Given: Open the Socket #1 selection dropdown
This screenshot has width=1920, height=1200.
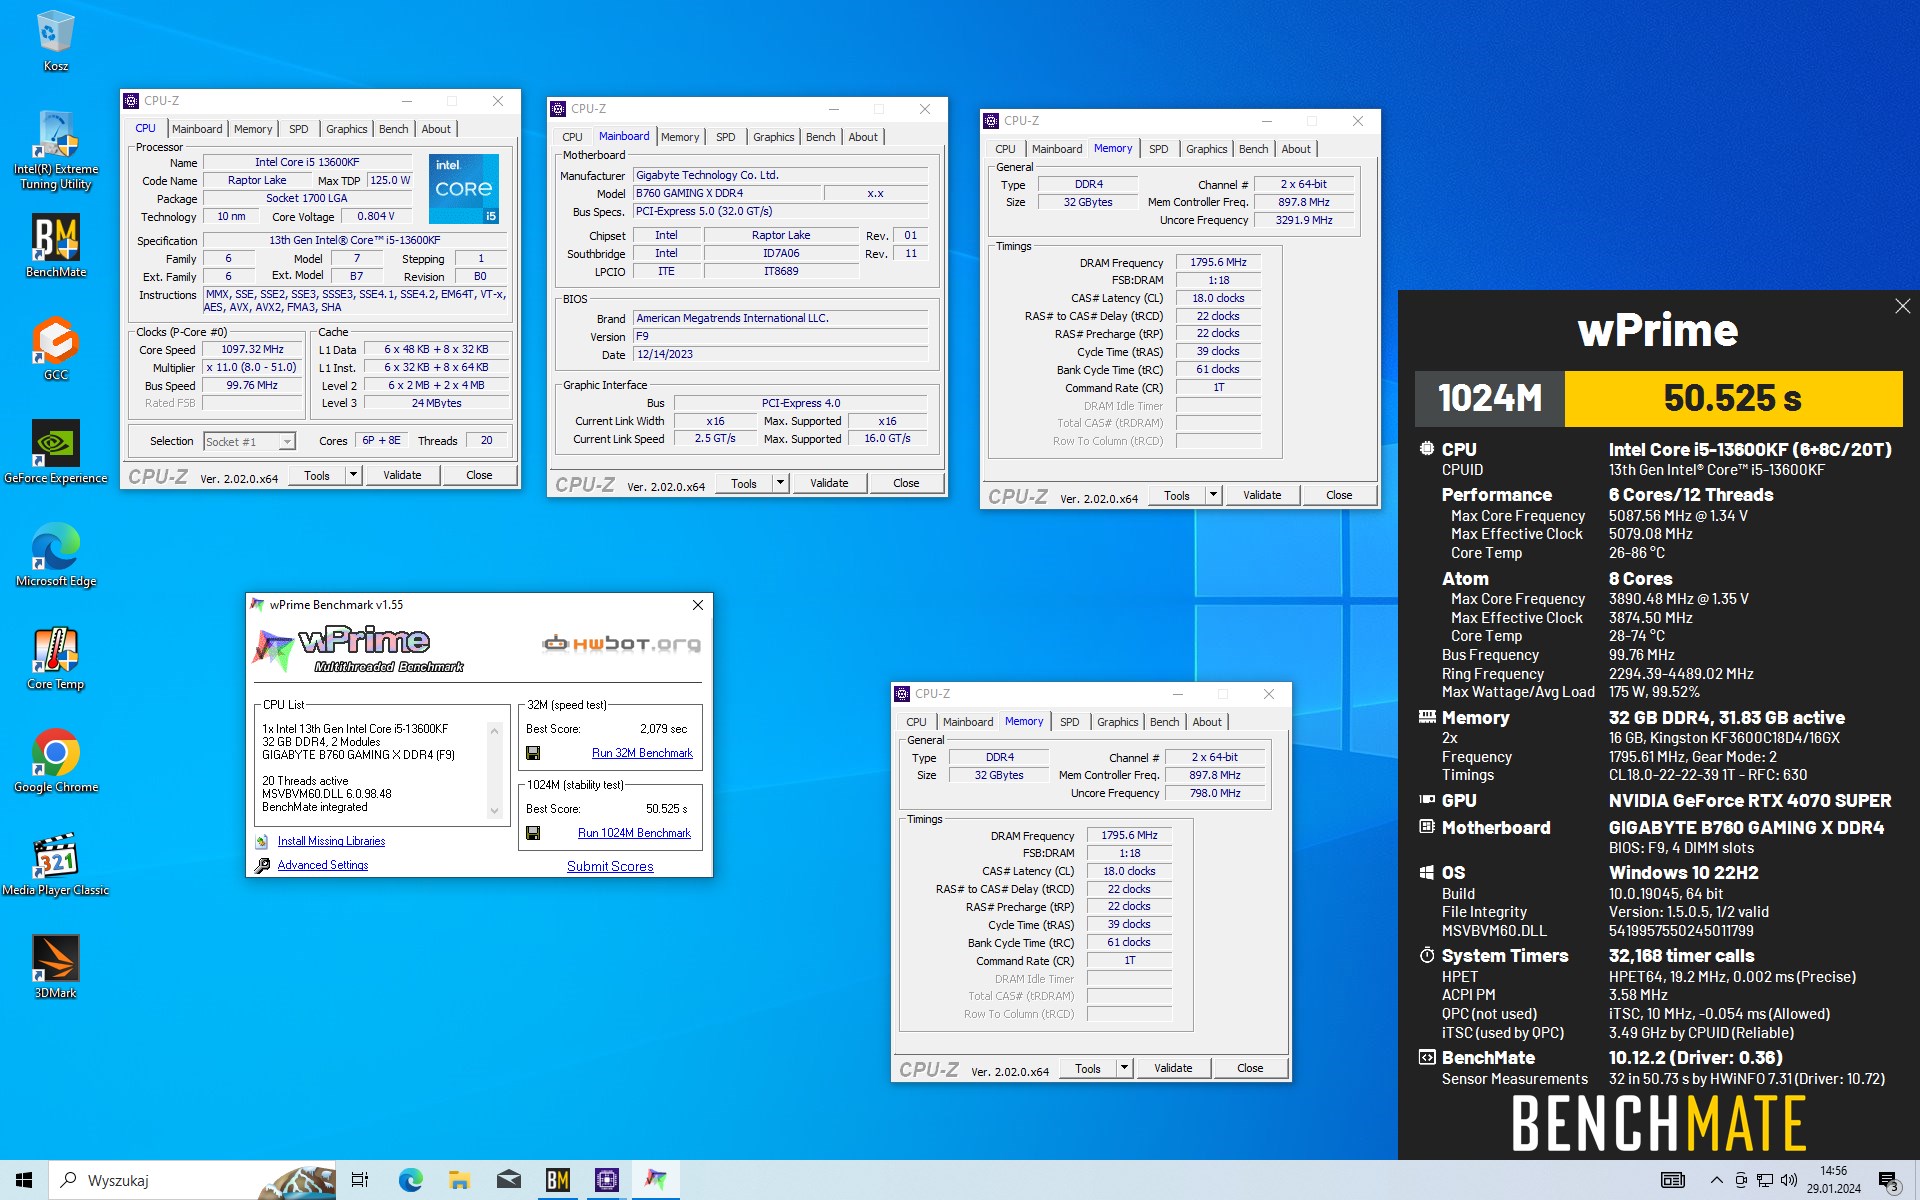Looking at the screenshot, I should pos(249,441).
